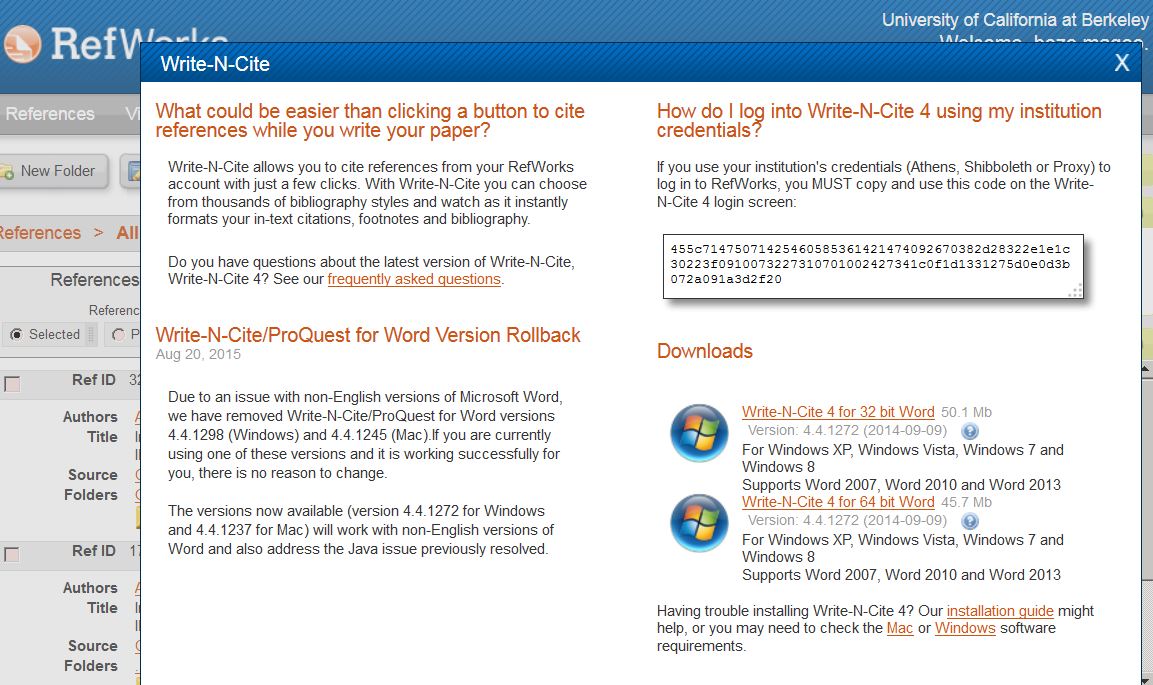Click the All breadcrumb item

pos(128,233)
